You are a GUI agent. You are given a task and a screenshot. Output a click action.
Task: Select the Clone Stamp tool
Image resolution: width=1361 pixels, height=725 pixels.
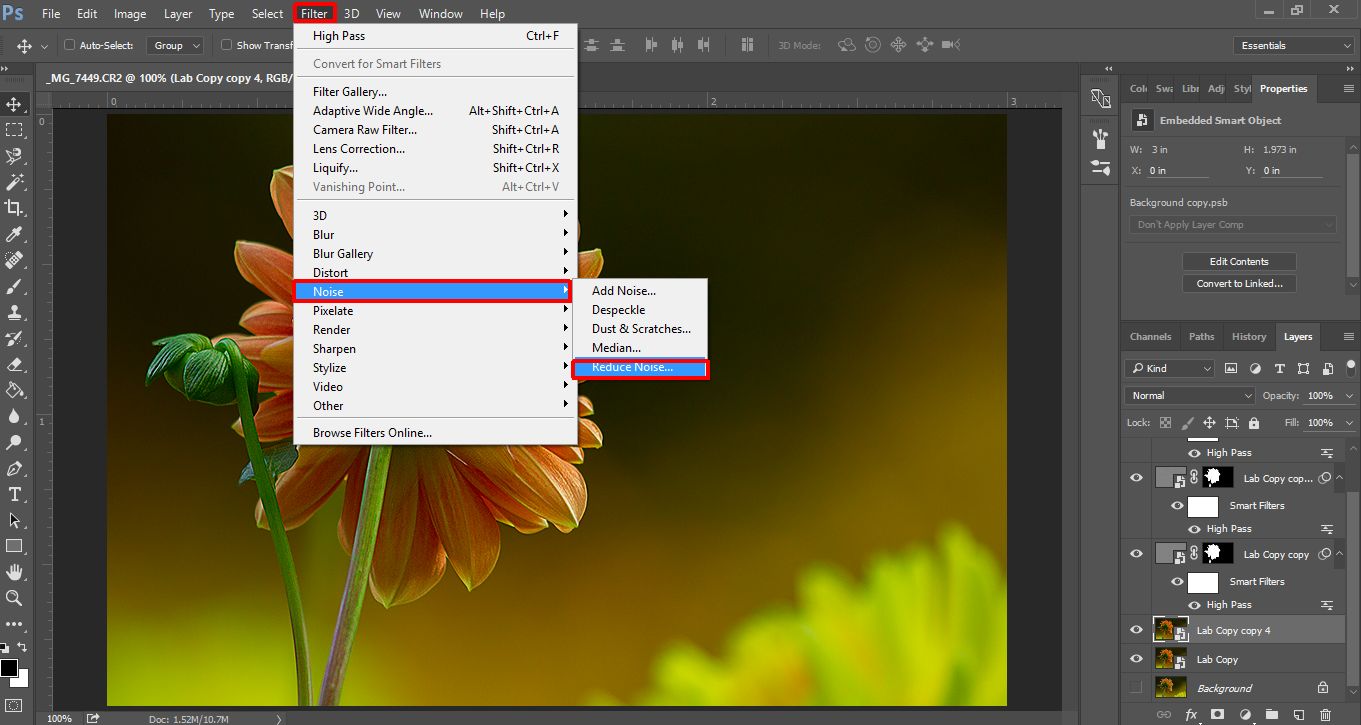(14, 312)
